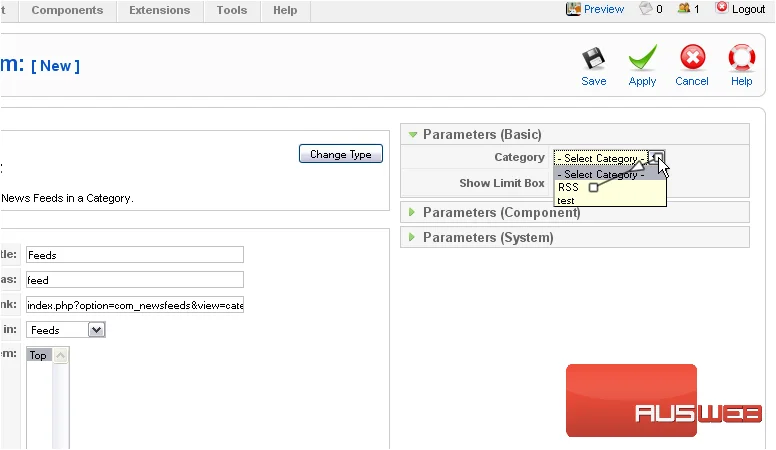Select RSS in the Category list

[x=610, y=187]
